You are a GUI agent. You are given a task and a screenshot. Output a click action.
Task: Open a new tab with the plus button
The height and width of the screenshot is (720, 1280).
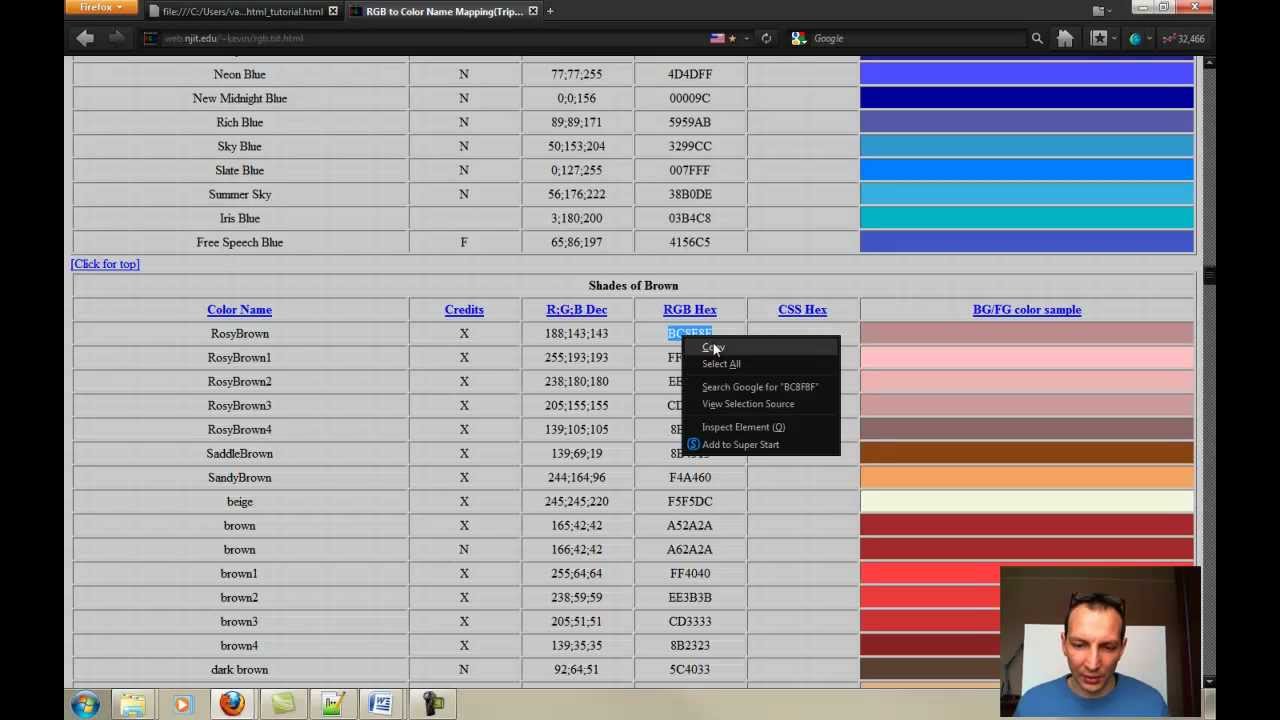[x=550, y=11]
